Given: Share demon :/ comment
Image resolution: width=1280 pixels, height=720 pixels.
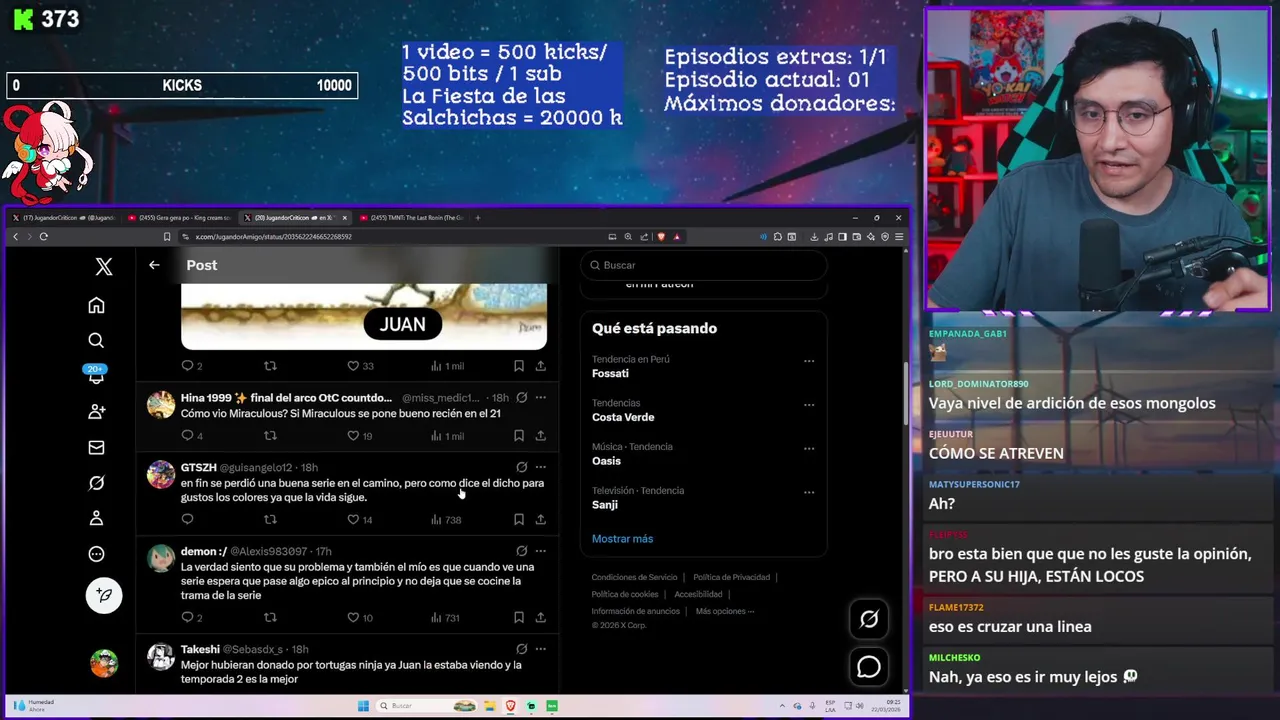Looking at the screenshot, I should click(x=540, y=618).
